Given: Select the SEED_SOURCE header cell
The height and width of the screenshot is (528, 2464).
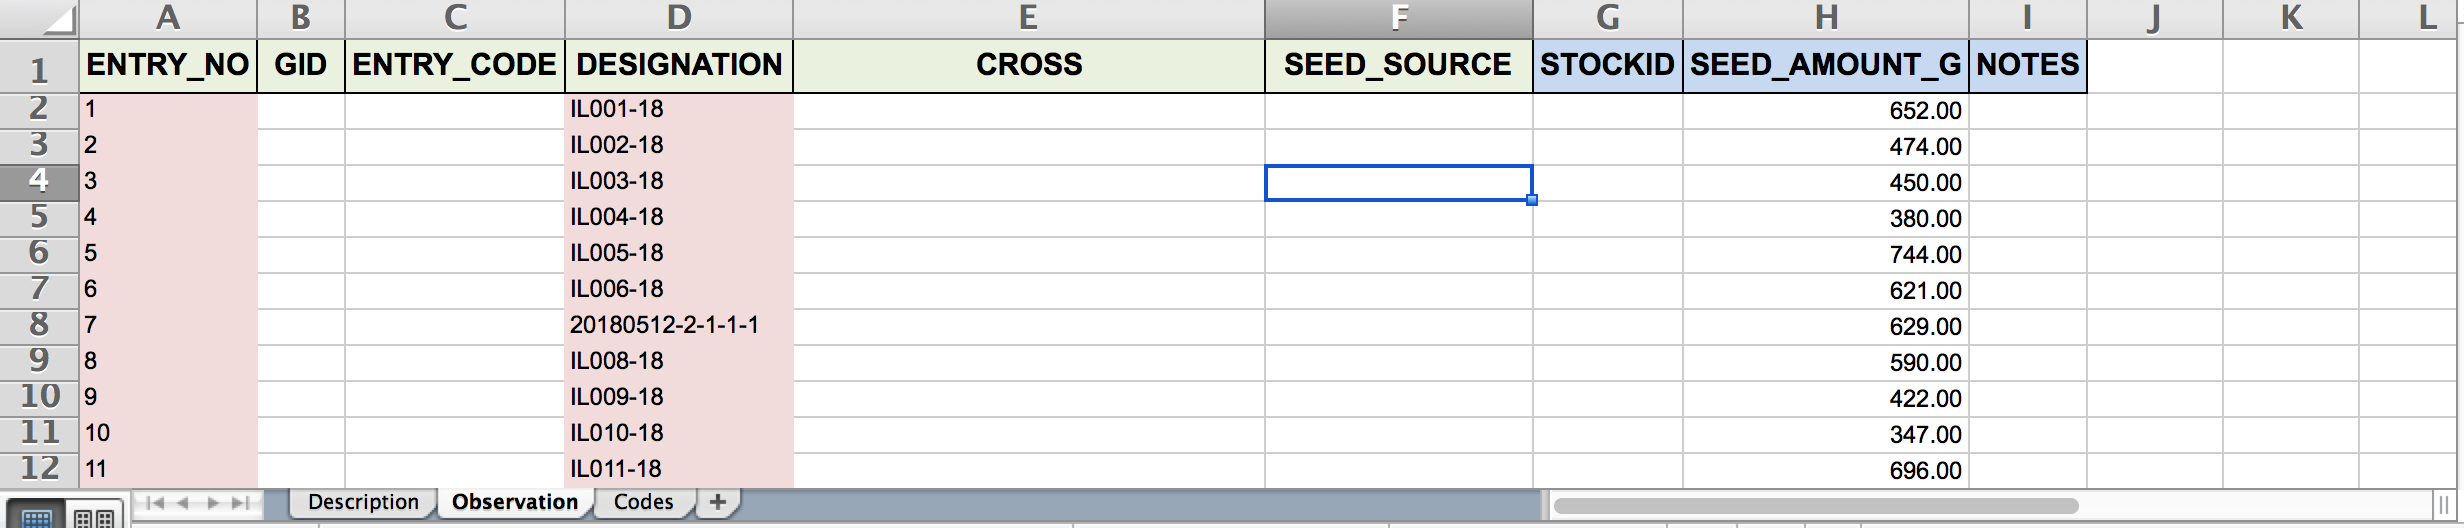Looking at the screenshot, I should (1399, 66).
